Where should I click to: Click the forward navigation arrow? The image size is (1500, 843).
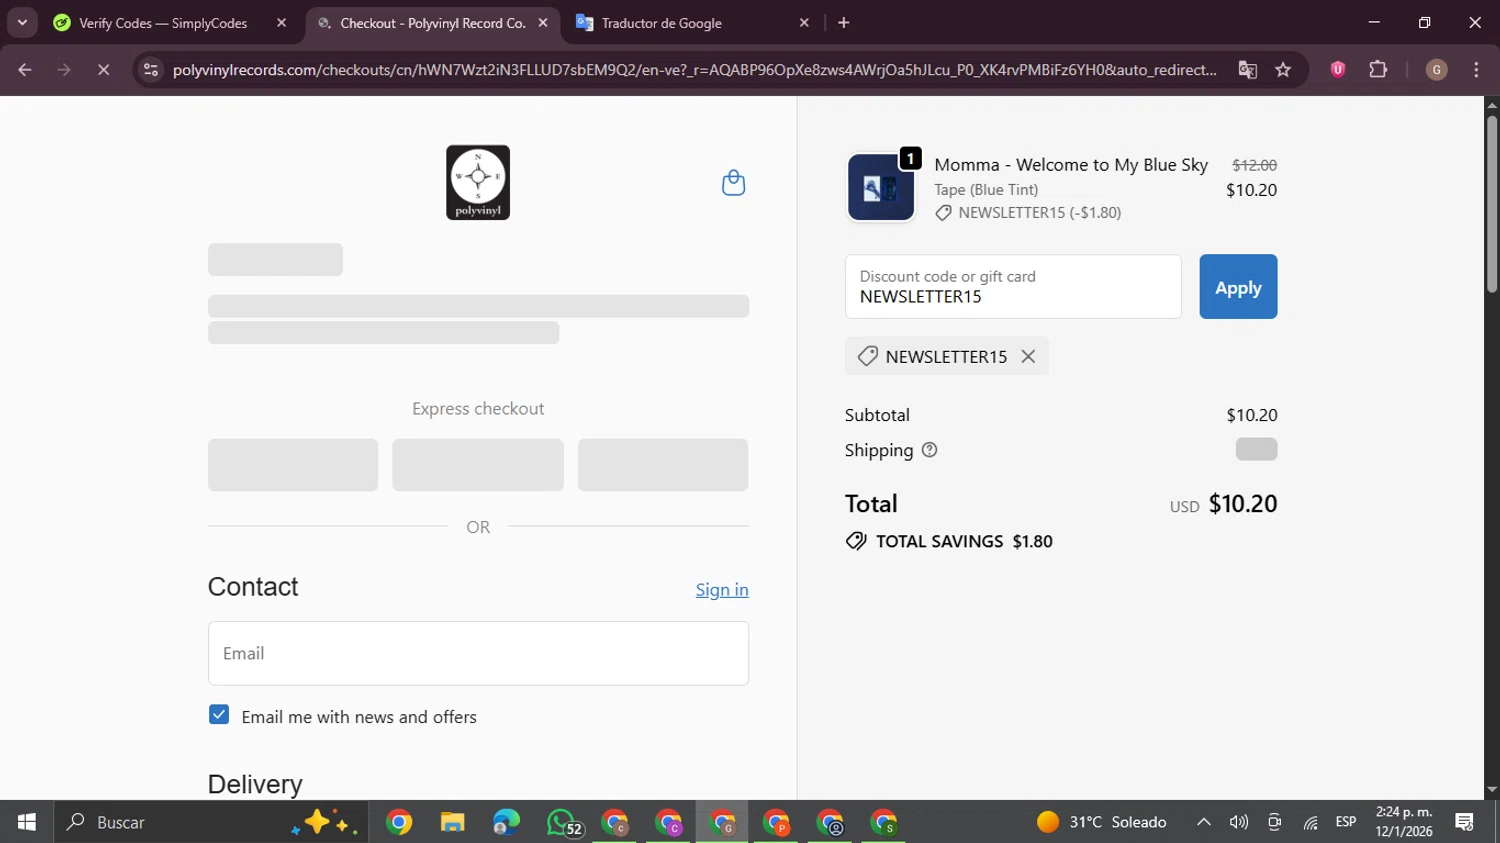tap(64, 70)
